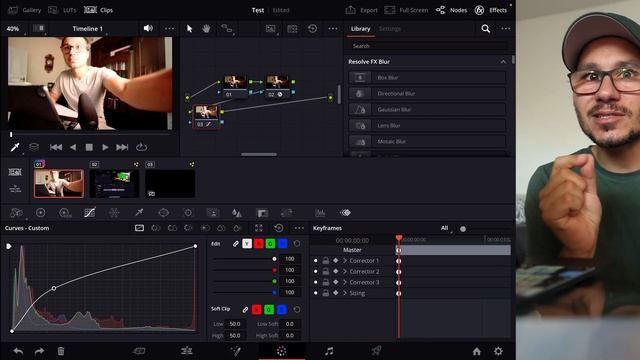Image resolution: width=640 pixels, height=360 pixels.
Task: Open the Color Warper palette icon
Action: [114, 213]
